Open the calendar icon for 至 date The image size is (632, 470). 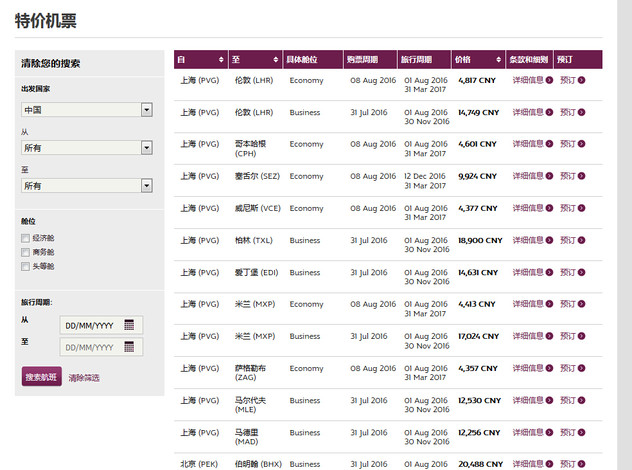point(129,347)
